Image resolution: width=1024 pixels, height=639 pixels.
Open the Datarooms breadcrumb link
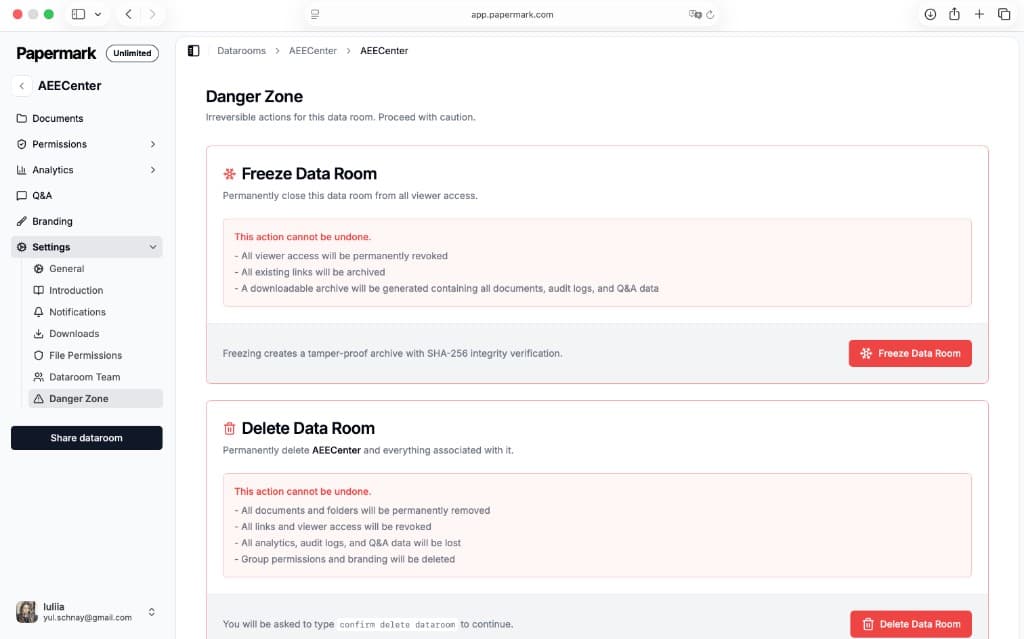242,51
